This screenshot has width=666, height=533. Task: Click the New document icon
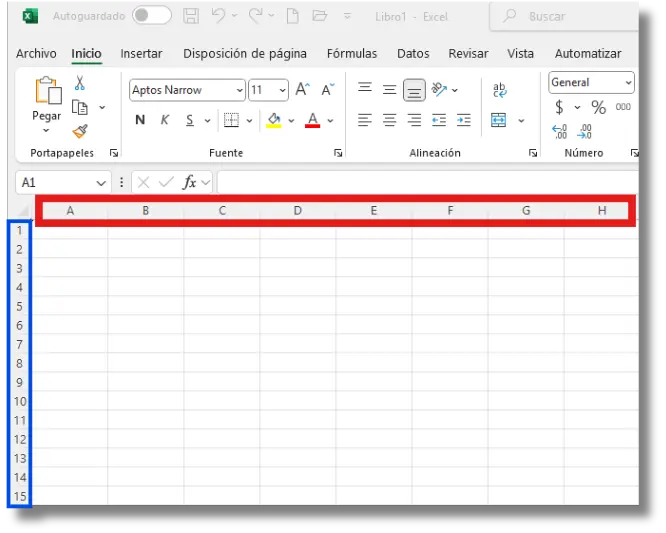point(293,16)
